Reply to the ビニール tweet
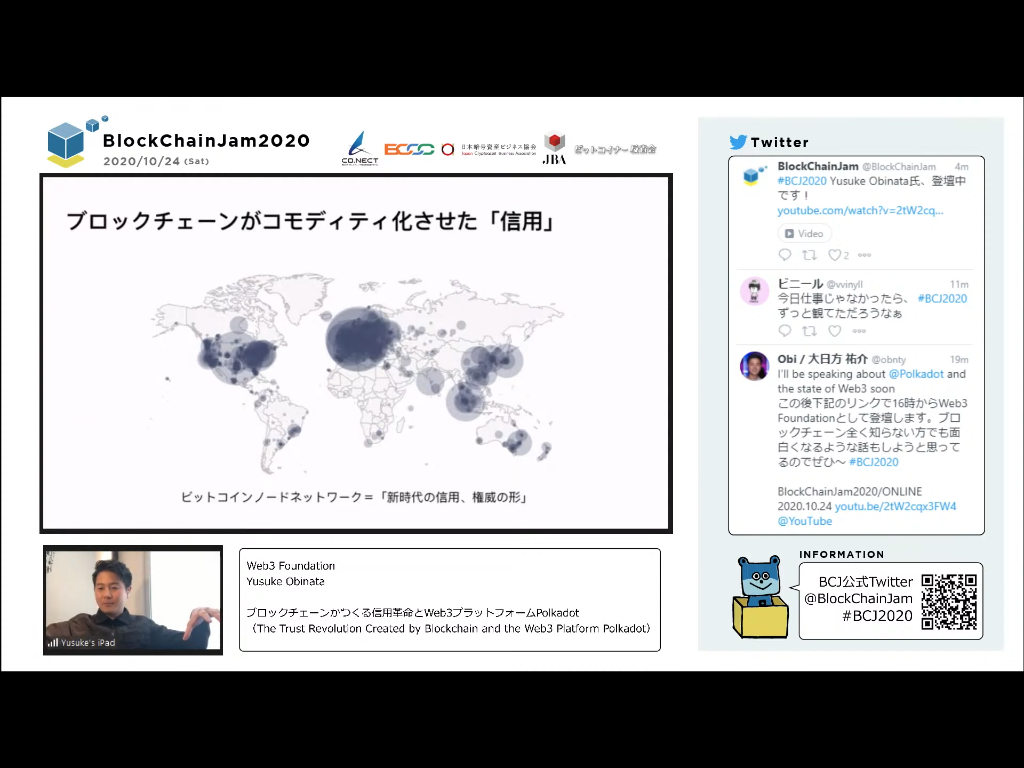 785,330
